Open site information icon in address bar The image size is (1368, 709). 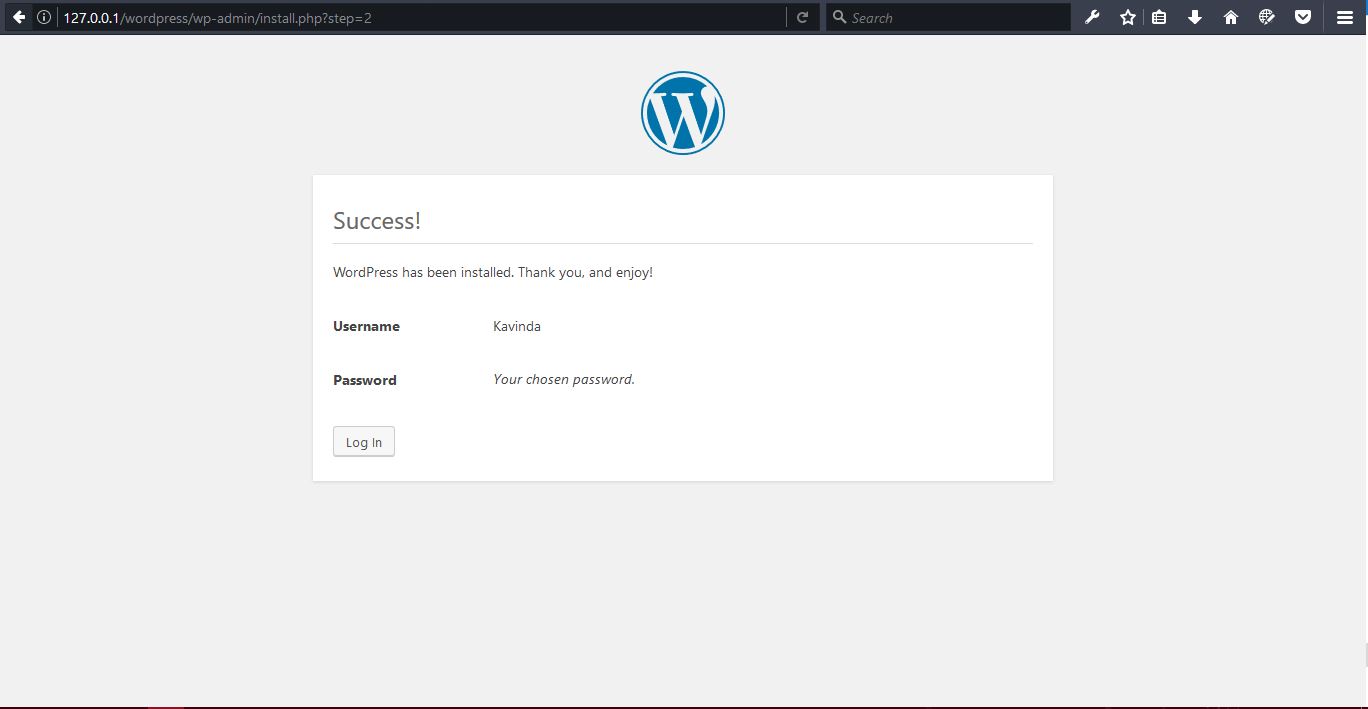(x=44, y=17)
